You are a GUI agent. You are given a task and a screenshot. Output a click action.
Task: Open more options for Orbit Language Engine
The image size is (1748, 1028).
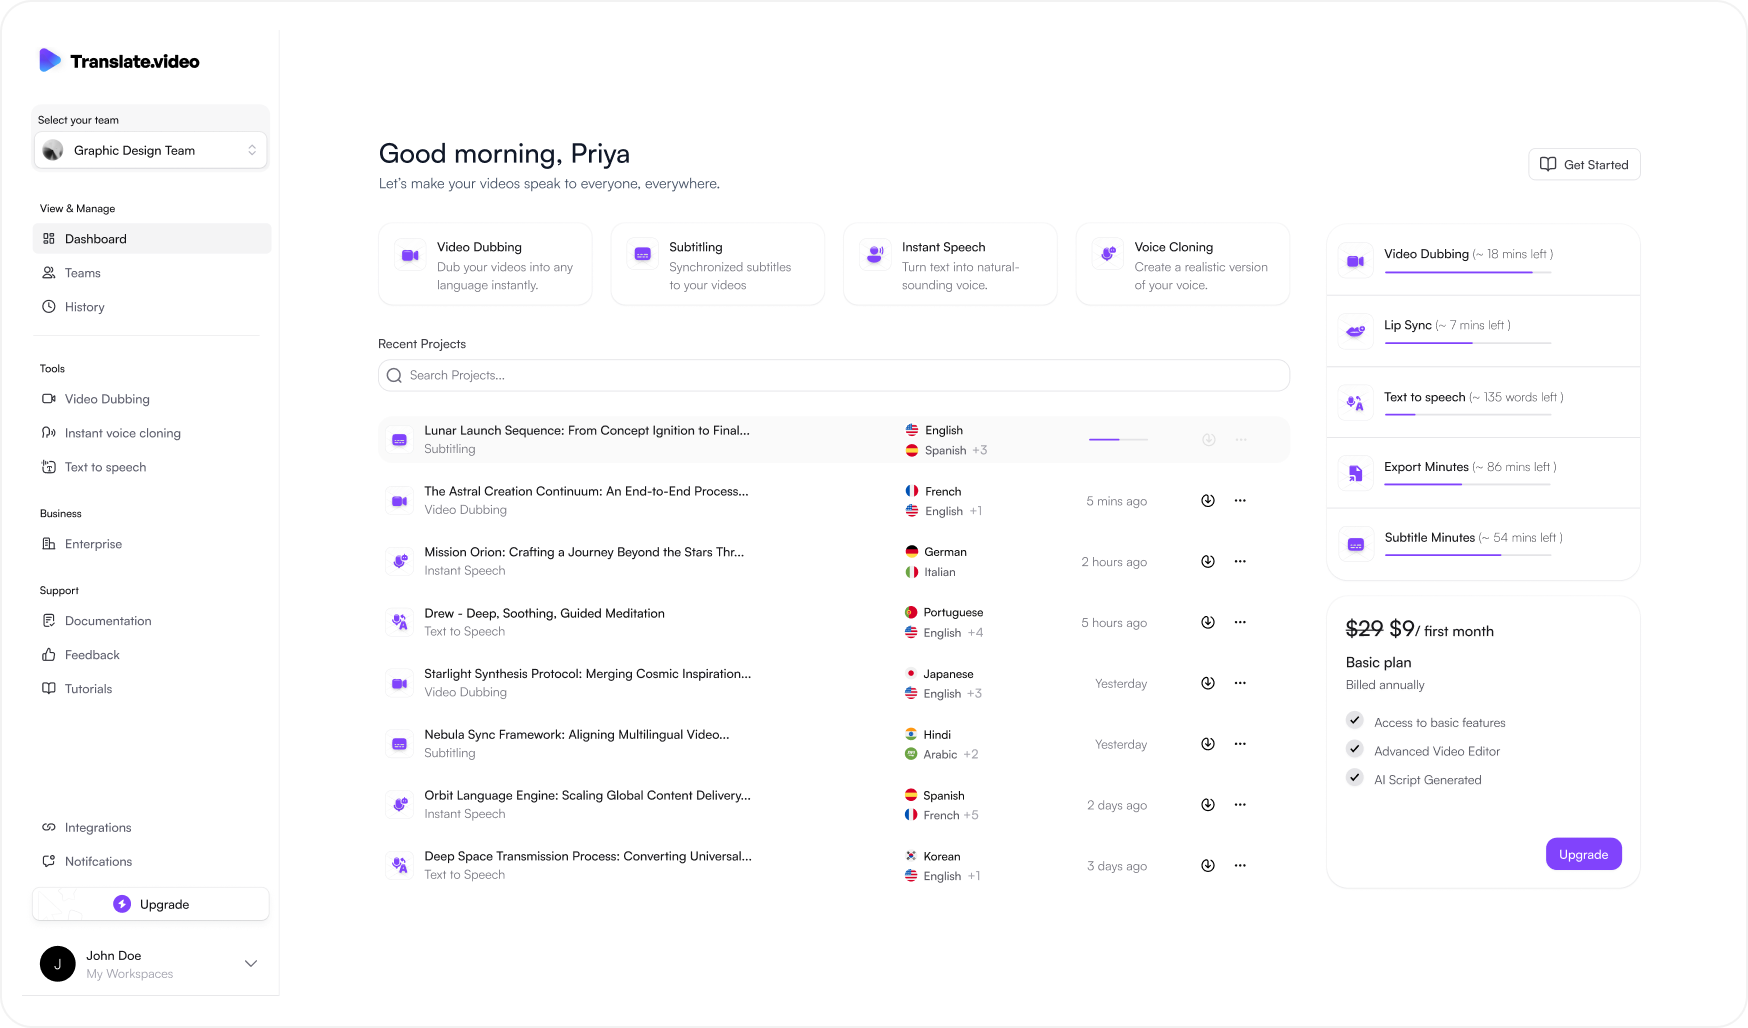click(x=1240, y=805)
